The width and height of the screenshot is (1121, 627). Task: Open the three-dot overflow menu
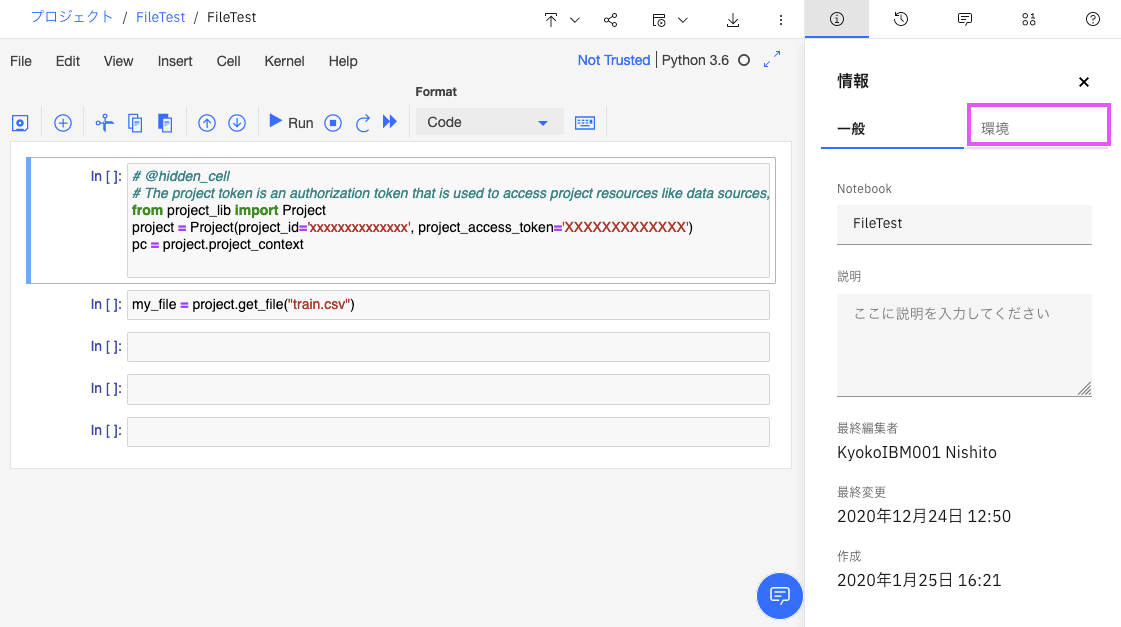pos(781,20)
